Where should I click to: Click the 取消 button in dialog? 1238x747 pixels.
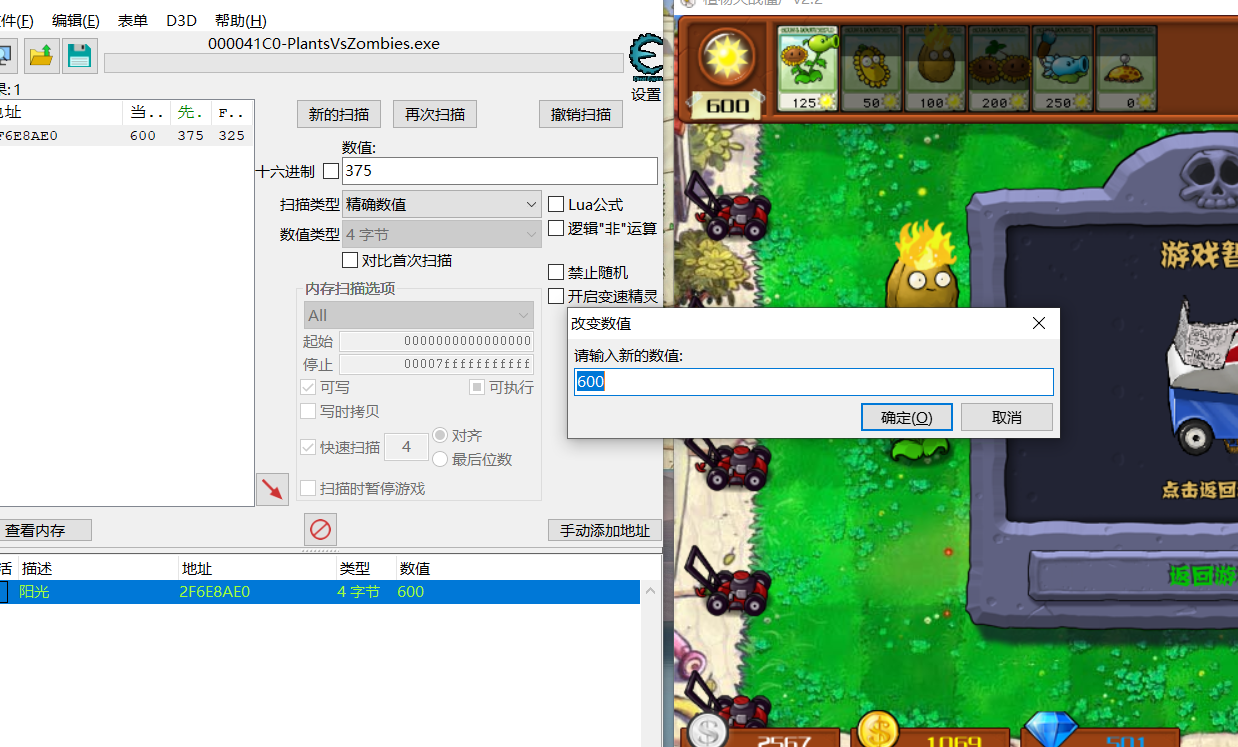tap(1007, 417)
